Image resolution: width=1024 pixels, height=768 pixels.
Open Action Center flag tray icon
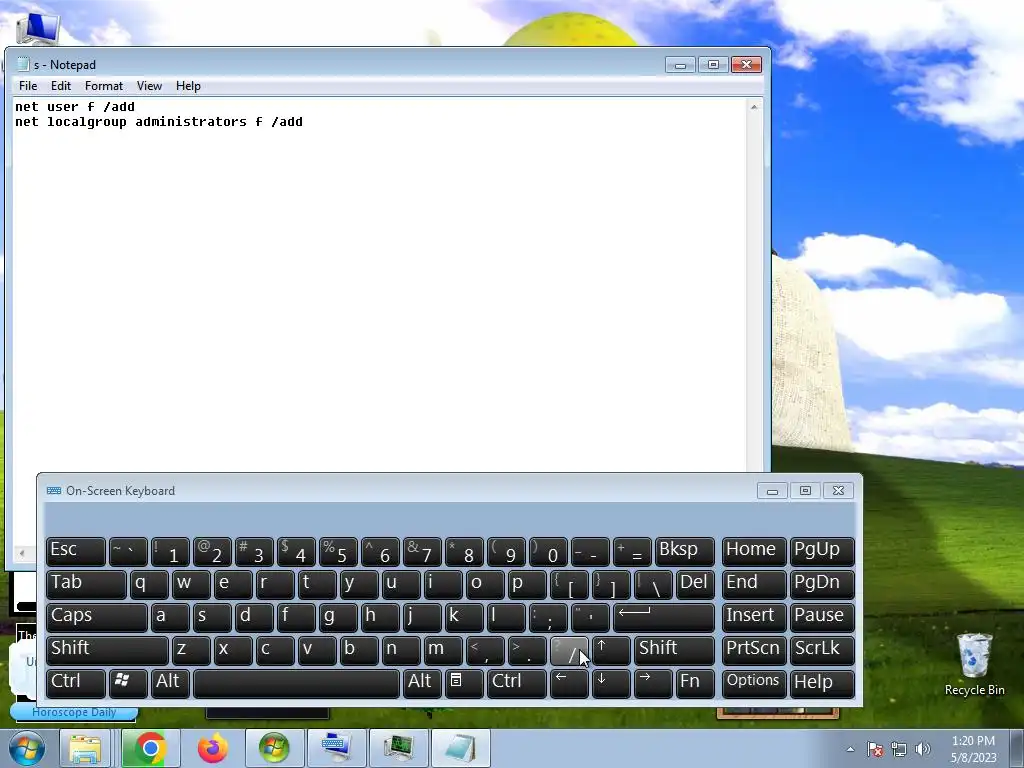tap(875, 749)
